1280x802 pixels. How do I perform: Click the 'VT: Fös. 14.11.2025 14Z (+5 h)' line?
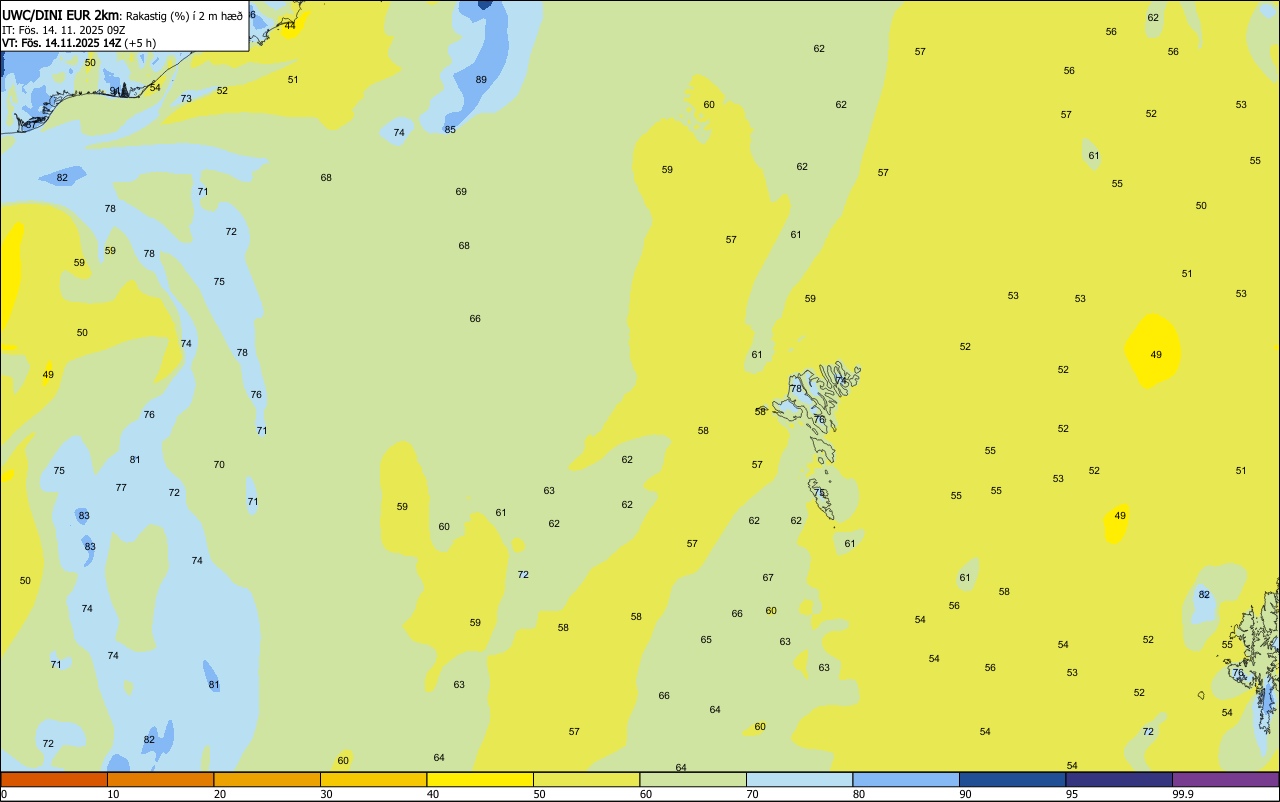pyautogui.click(x=79, y=43)
